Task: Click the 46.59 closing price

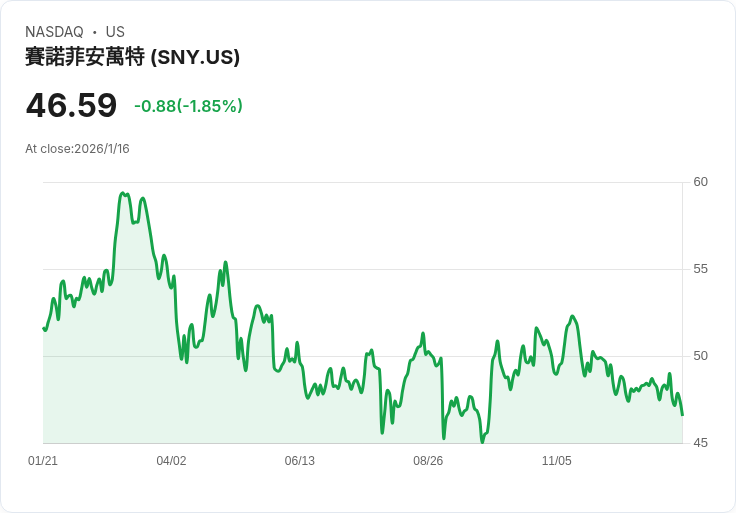Action: pos(71,105)
